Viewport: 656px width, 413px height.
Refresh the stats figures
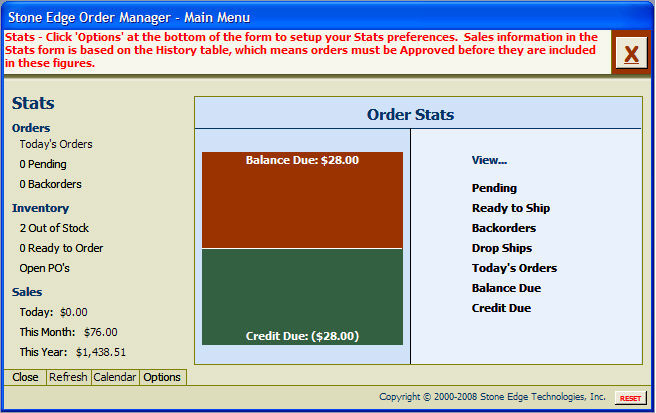[x=68, y=377]
